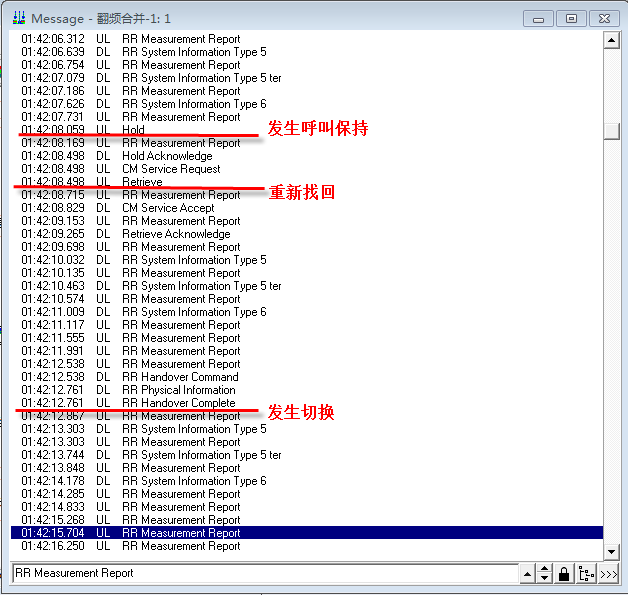
Task: Click the single up-arrow button beside the filter field
Action: (x=527, y=574)
